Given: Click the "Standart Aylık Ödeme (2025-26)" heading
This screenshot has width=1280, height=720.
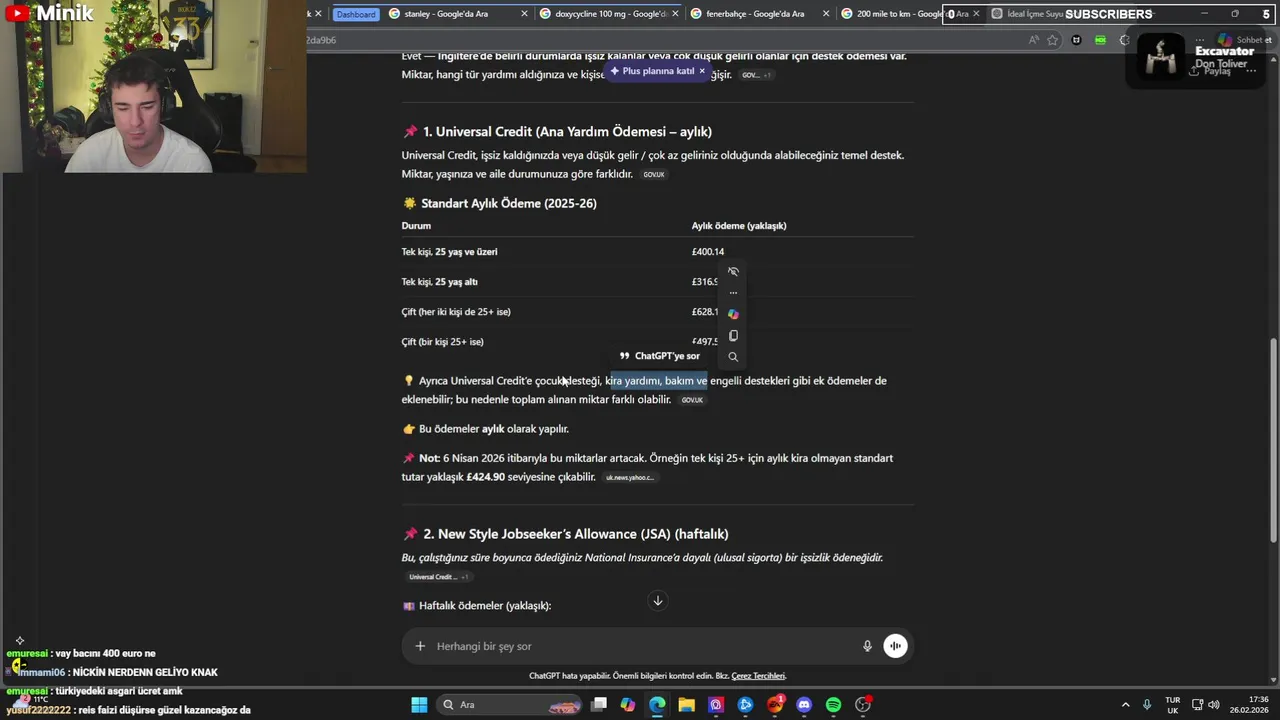Looking at the screenshot, I should (x=508, y=203).
